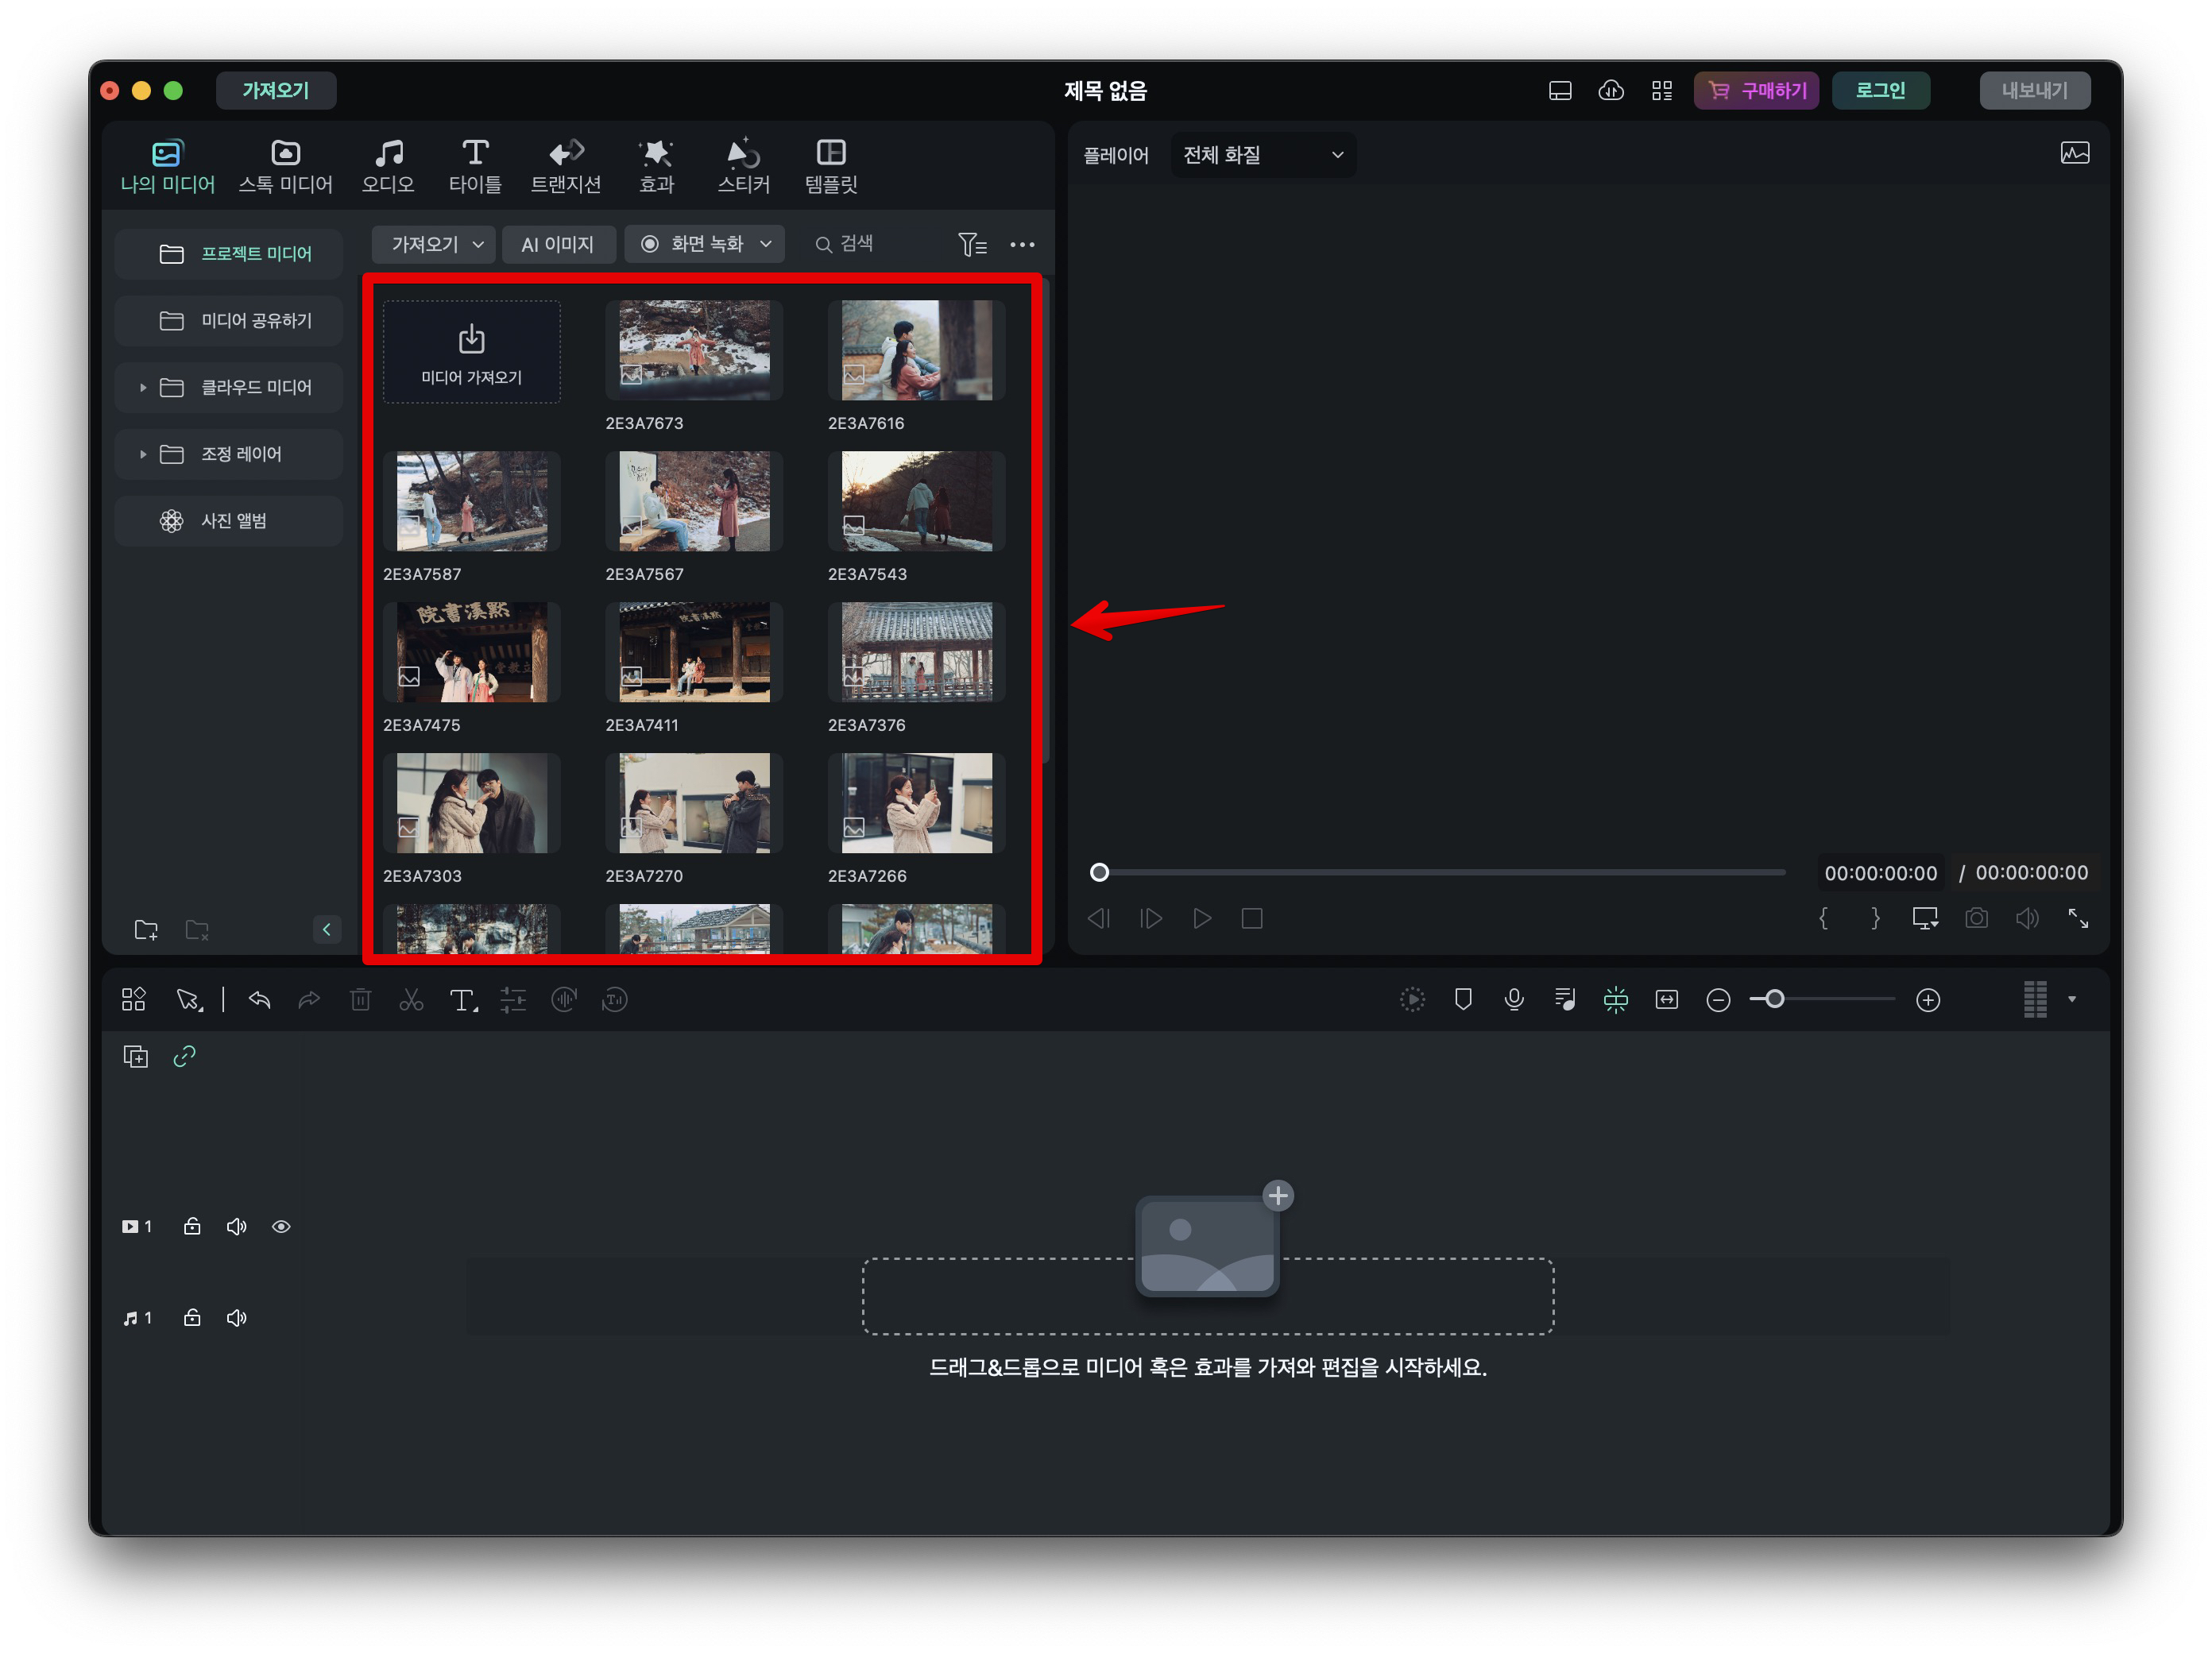
Task: Click the cloud upload icon in title bar
Action: coord(1610,91)
